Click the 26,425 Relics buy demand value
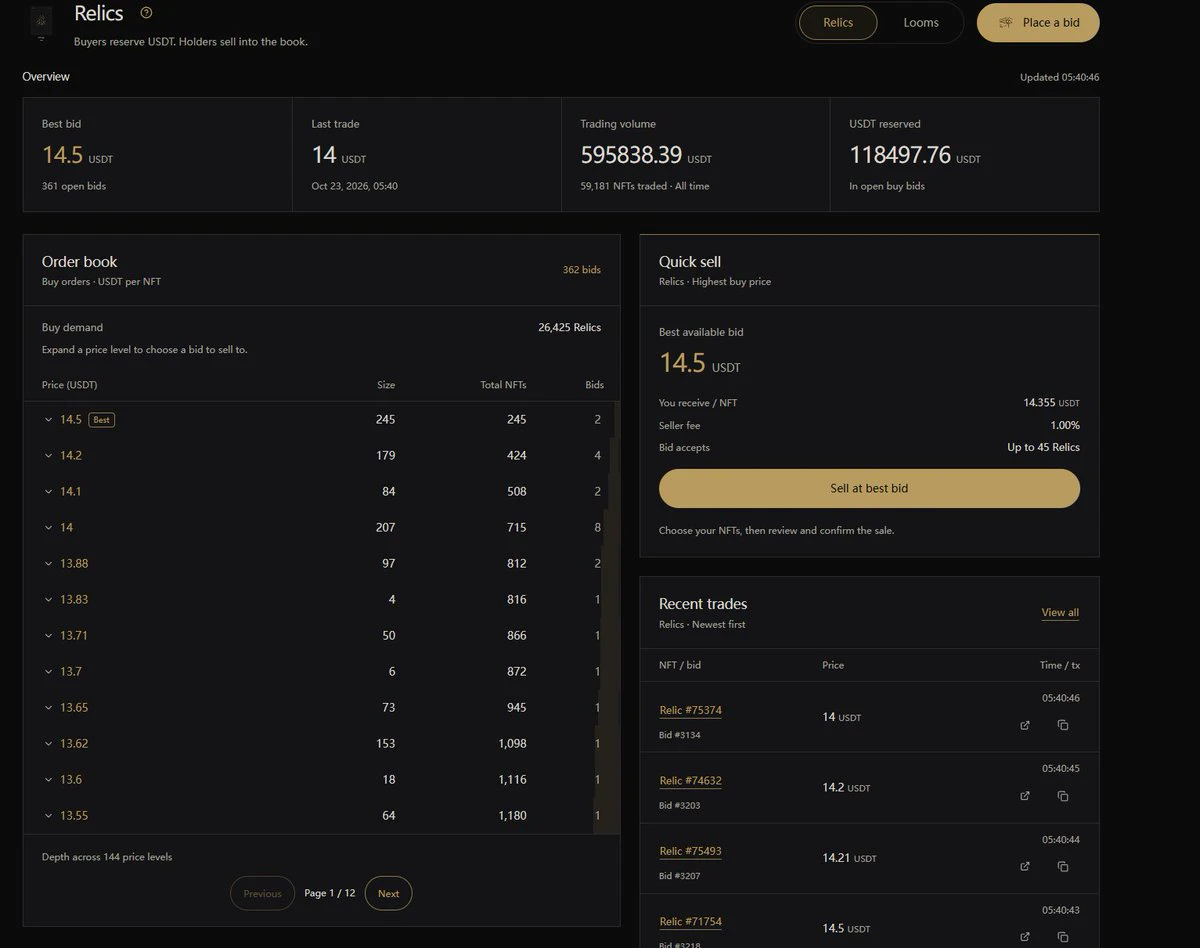The image size is (1200, 948). click(570, 327)
